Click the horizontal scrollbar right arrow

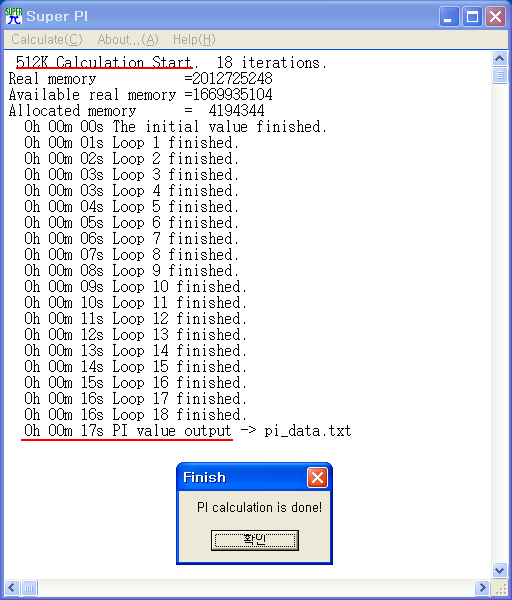482,587
